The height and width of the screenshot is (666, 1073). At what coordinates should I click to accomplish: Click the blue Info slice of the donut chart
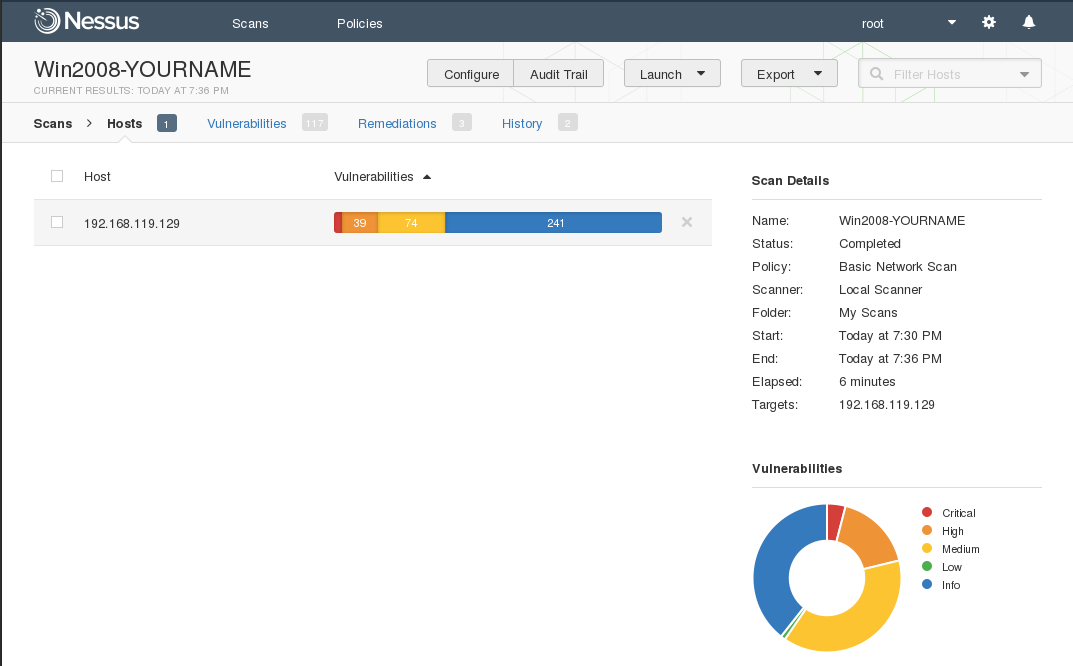[774, 561]
